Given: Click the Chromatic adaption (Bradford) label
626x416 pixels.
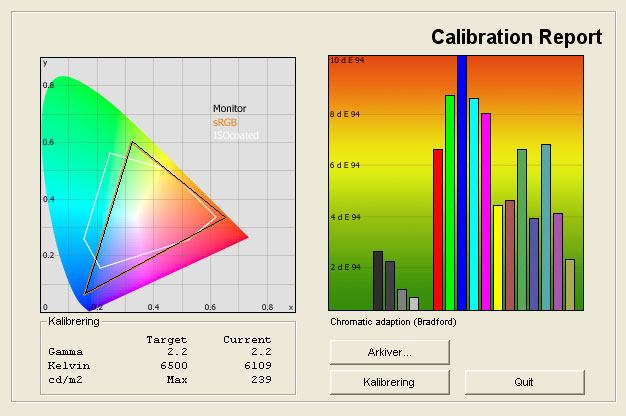Looking at the screenshot, I should 386,322.
